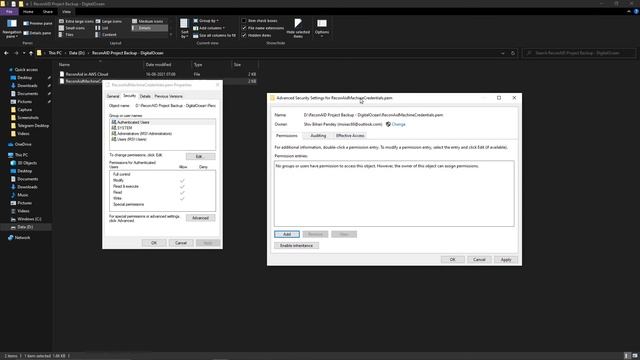Click OK in Advanced Security Settings
Image resolution: width=640 pixels, height=360 pixels.
452,260
